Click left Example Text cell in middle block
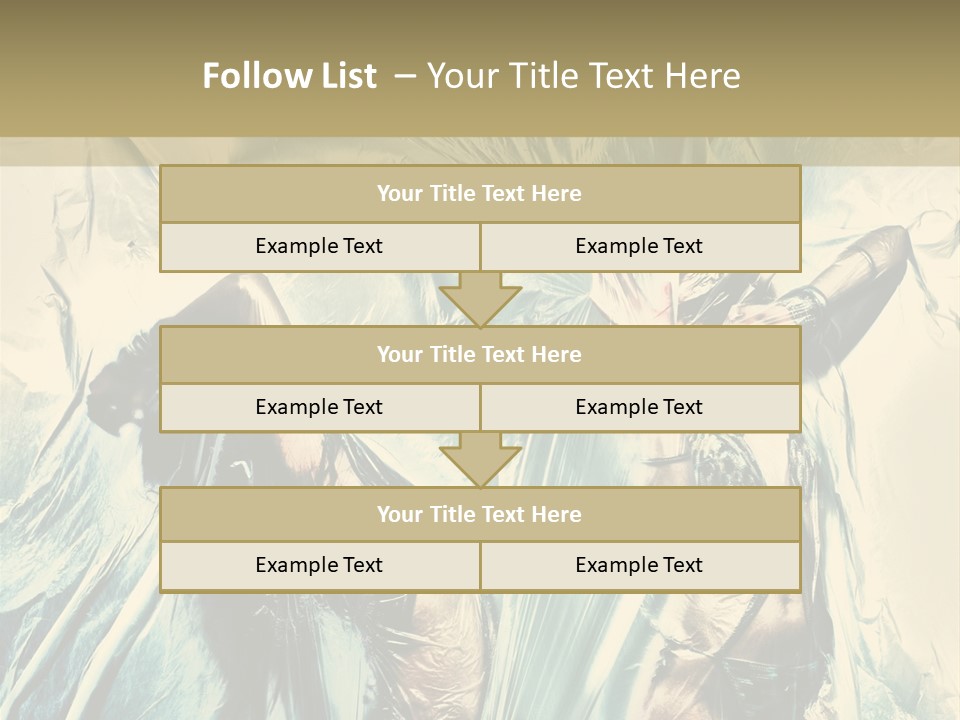This screenshot has width=960, height=720. point(319,408)
